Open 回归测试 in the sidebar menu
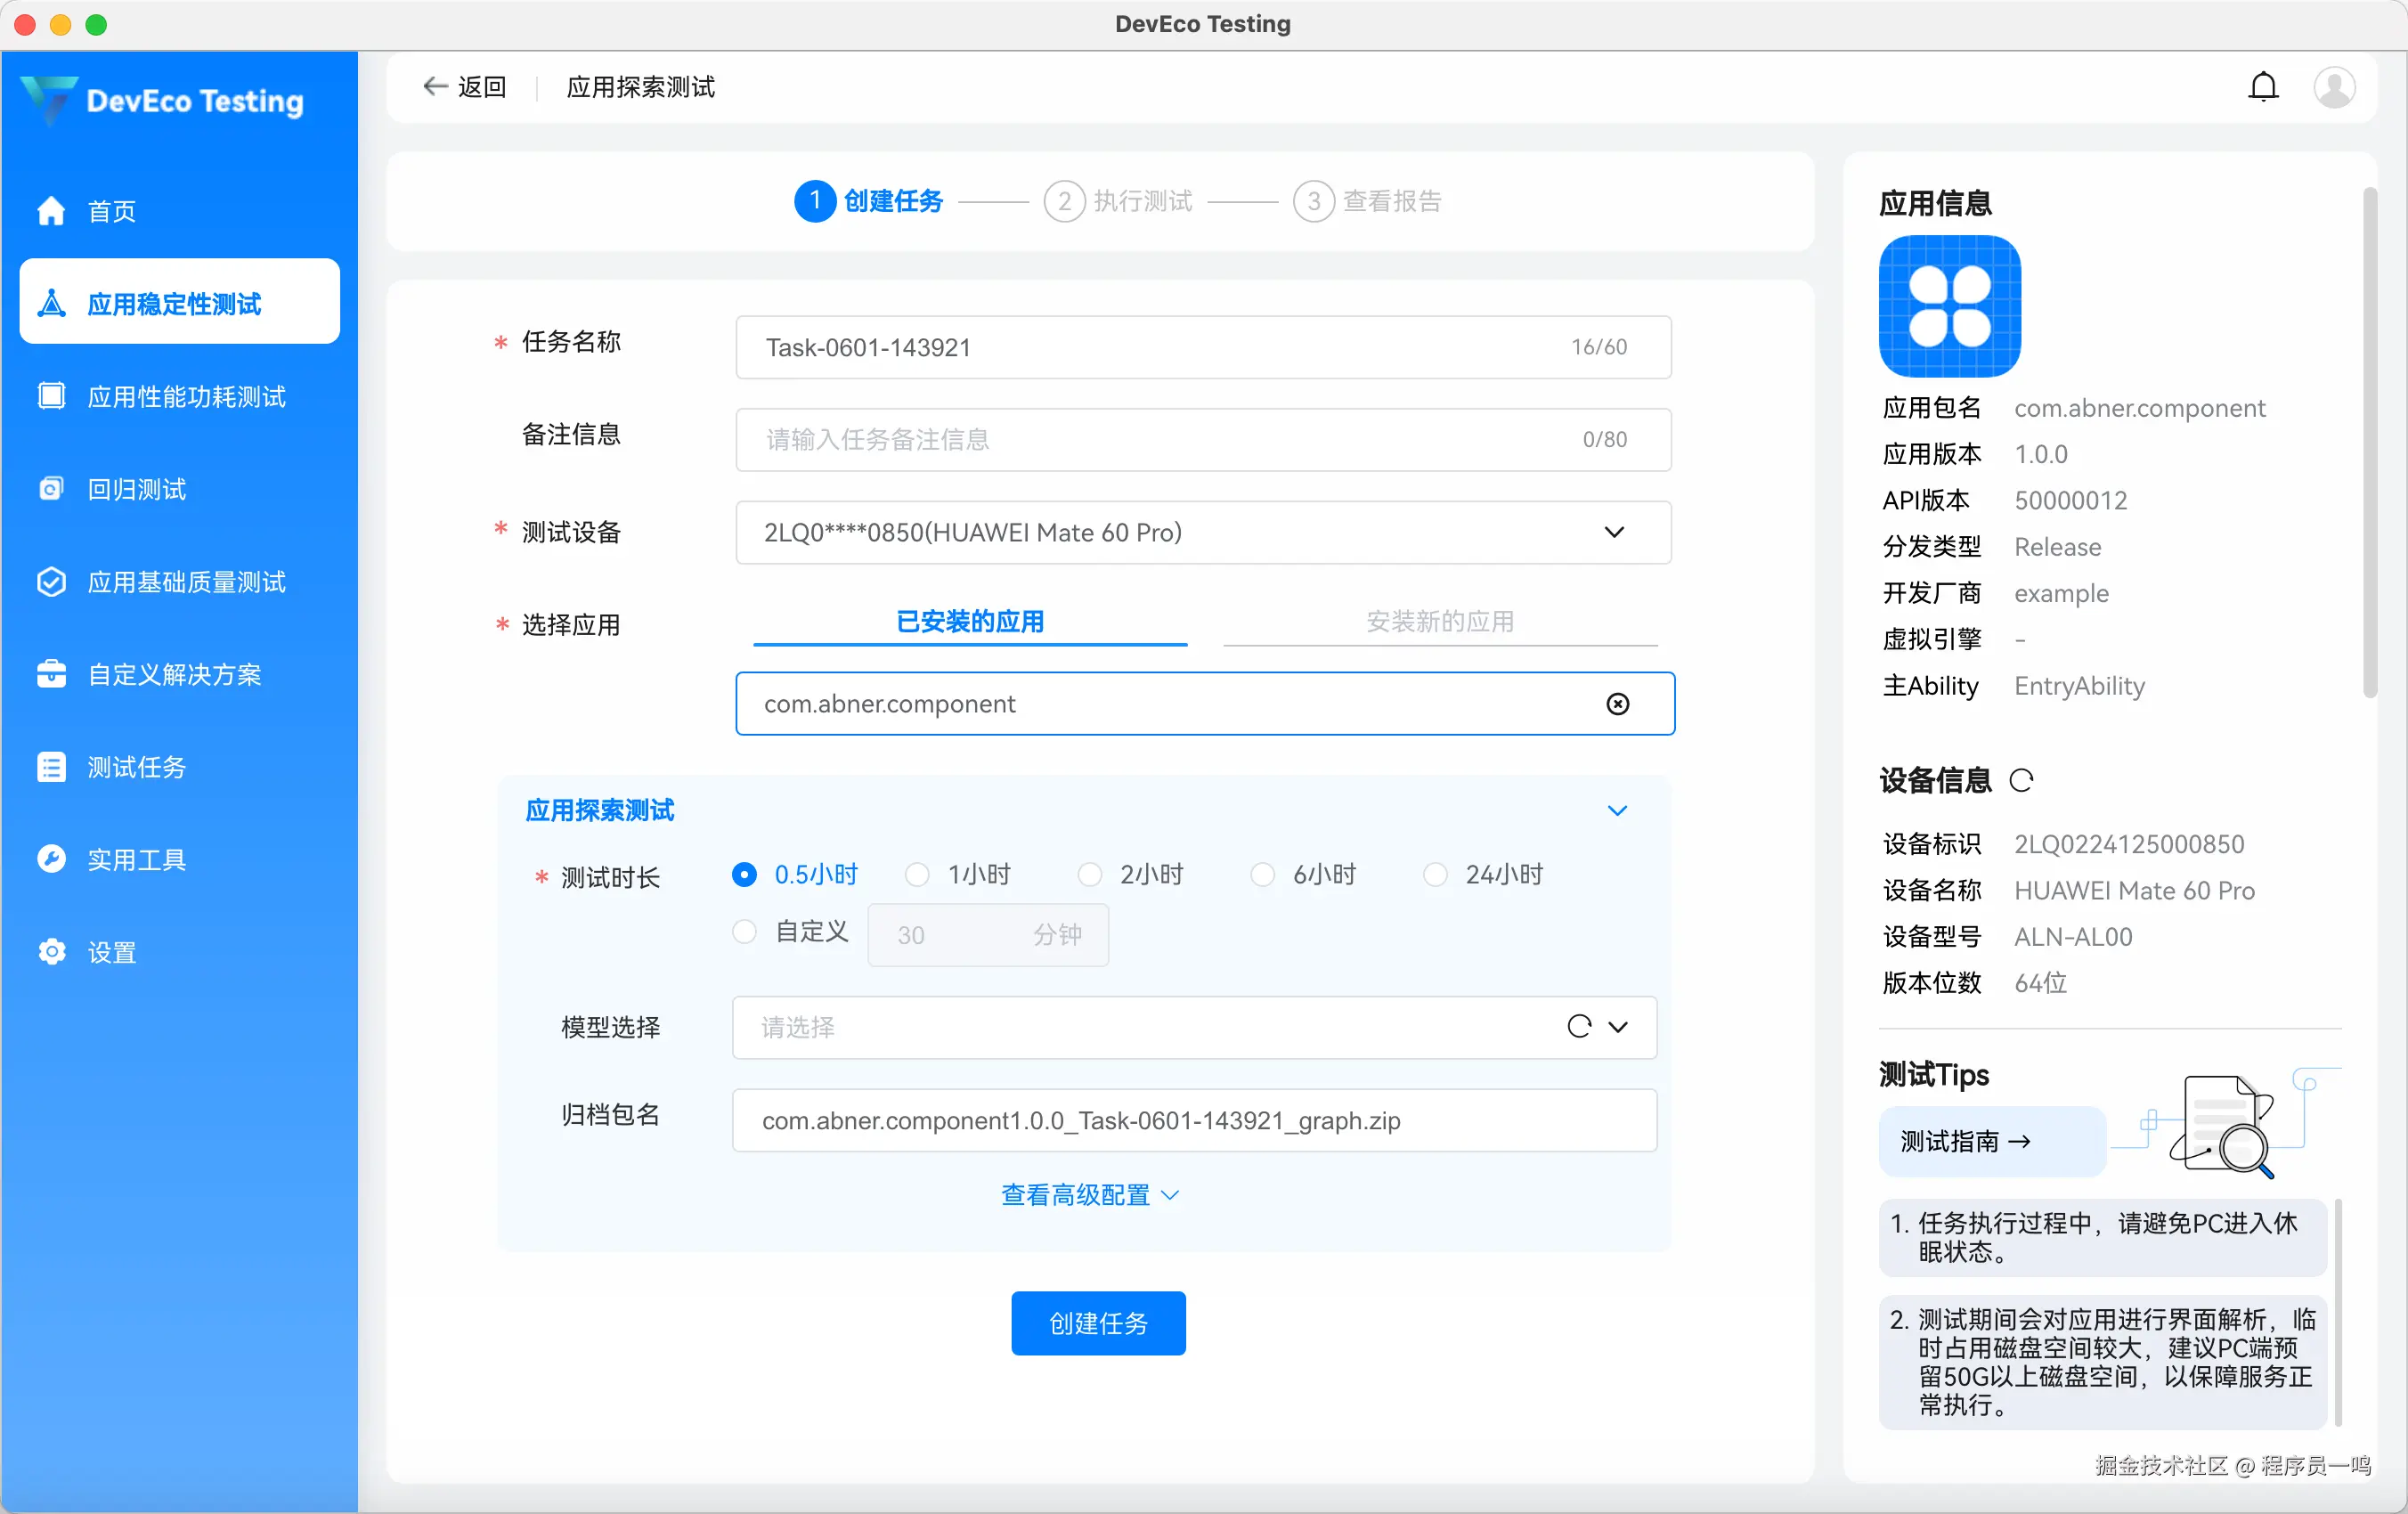Image resolution: width=2408 pixels, height=1514 pixels. pos(137,489)
